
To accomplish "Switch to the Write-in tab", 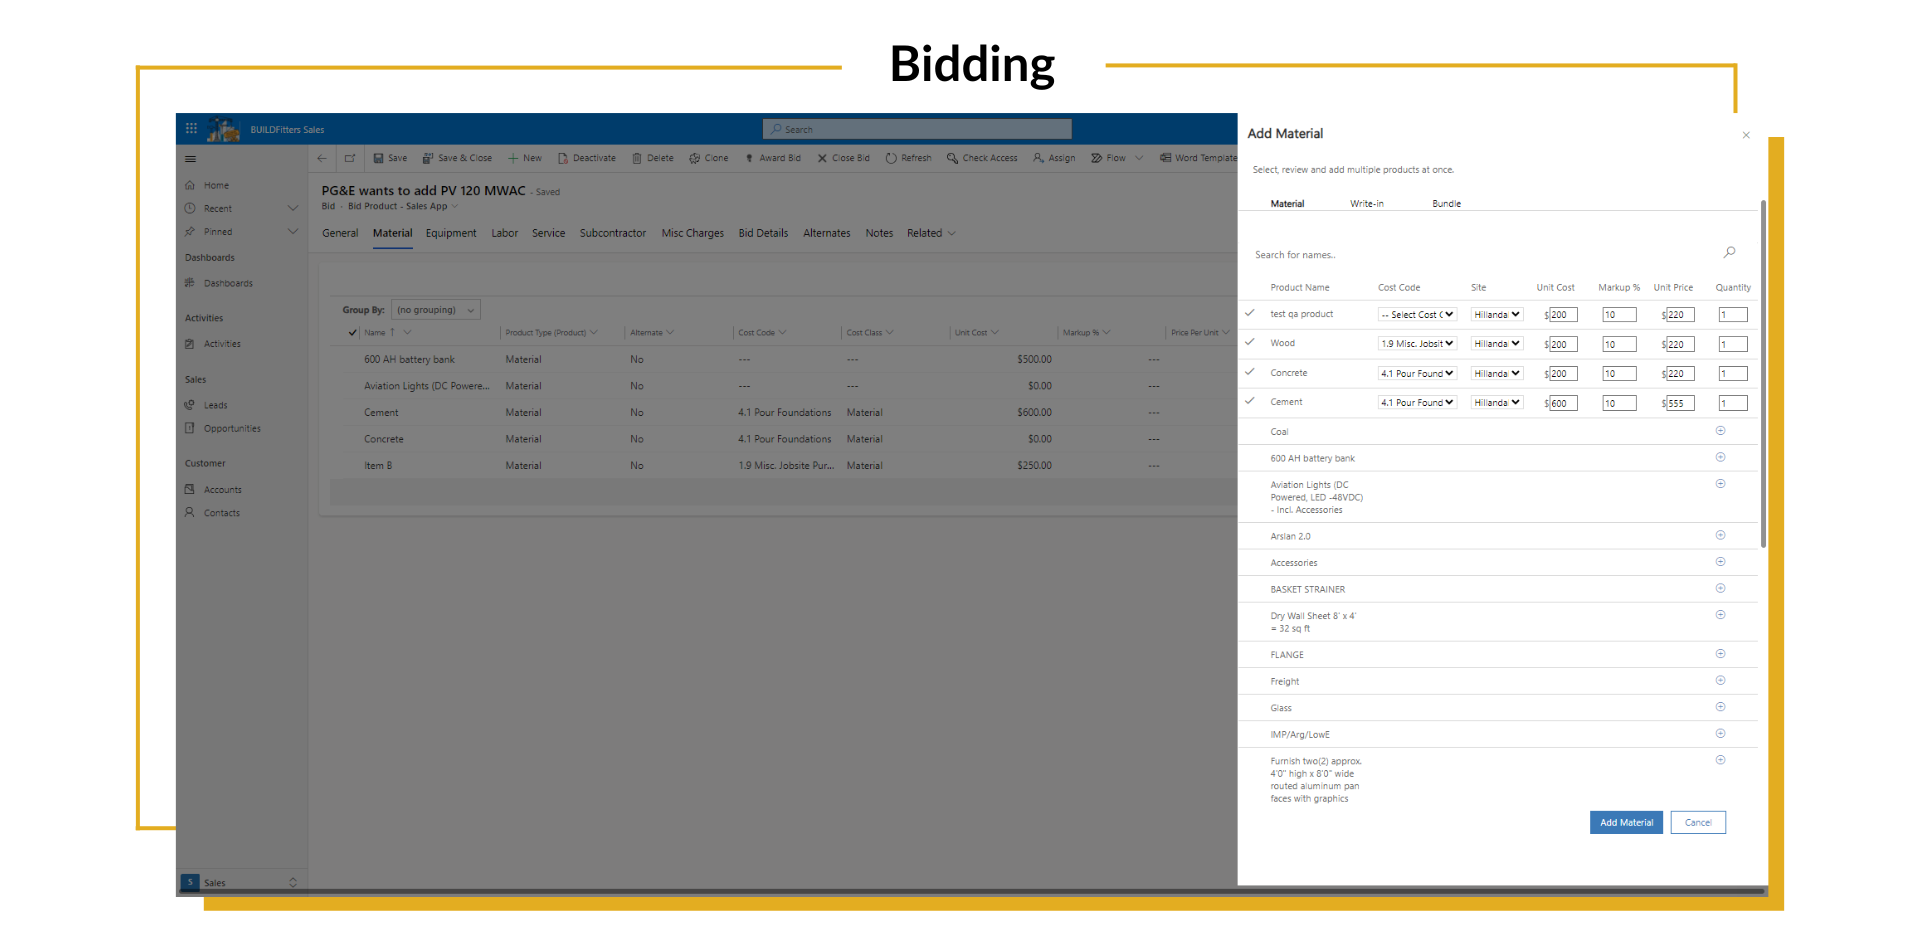I will (1366, 203).
